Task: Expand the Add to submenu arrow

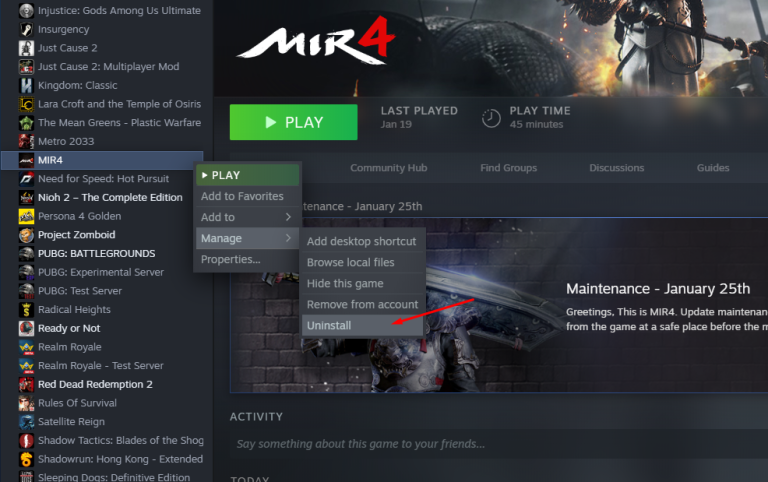Action: tap(288, 217)
